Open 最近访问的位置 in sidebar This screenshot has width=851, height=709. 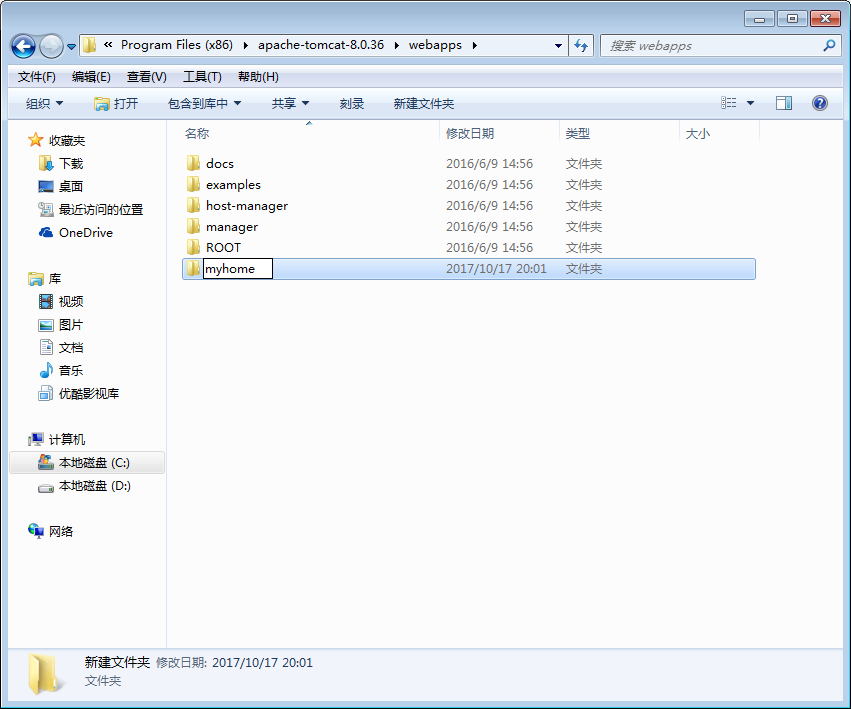coord(90,210)
